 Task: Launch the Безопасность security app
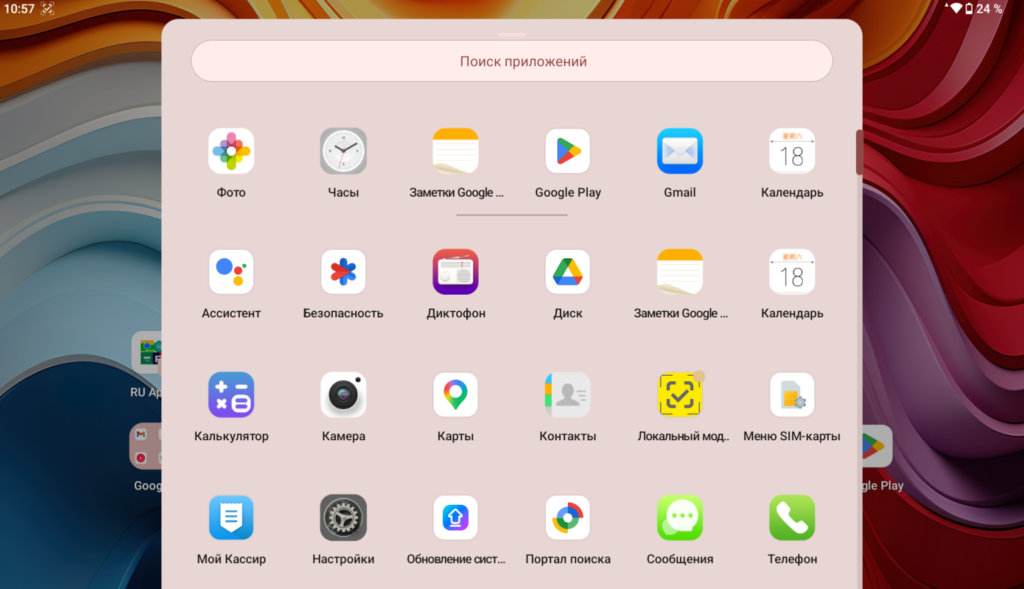click(343, 272)
